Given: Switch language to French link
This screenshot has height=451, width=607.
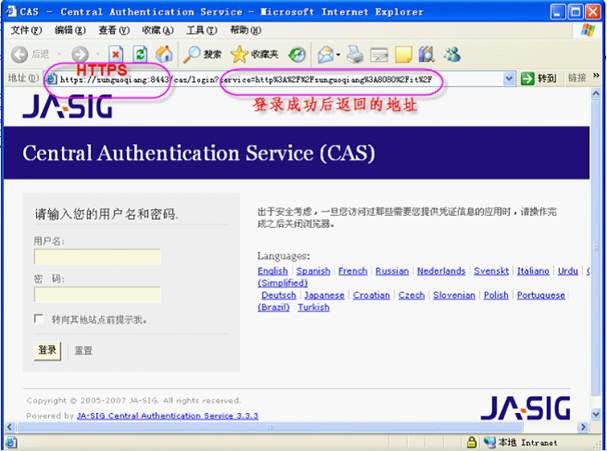Looking at the screenshot, I should [x=353, y=271].
